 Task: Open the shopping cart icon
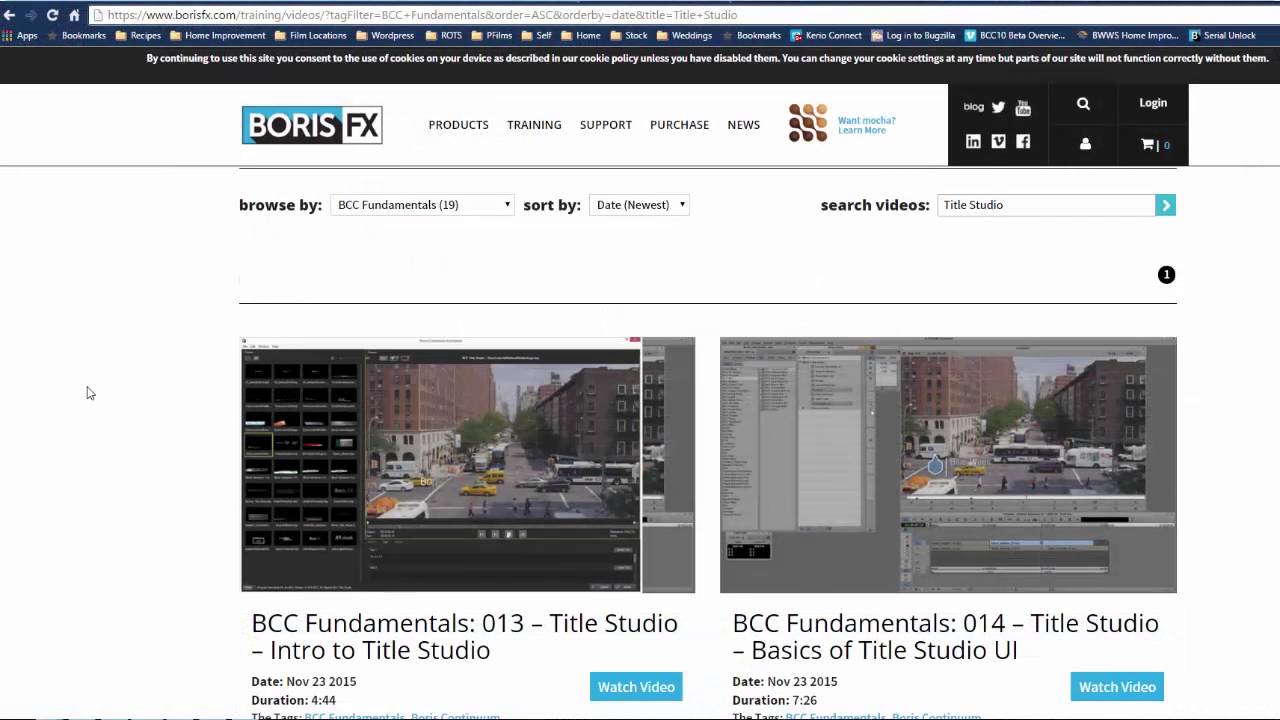coord(1148,144)
